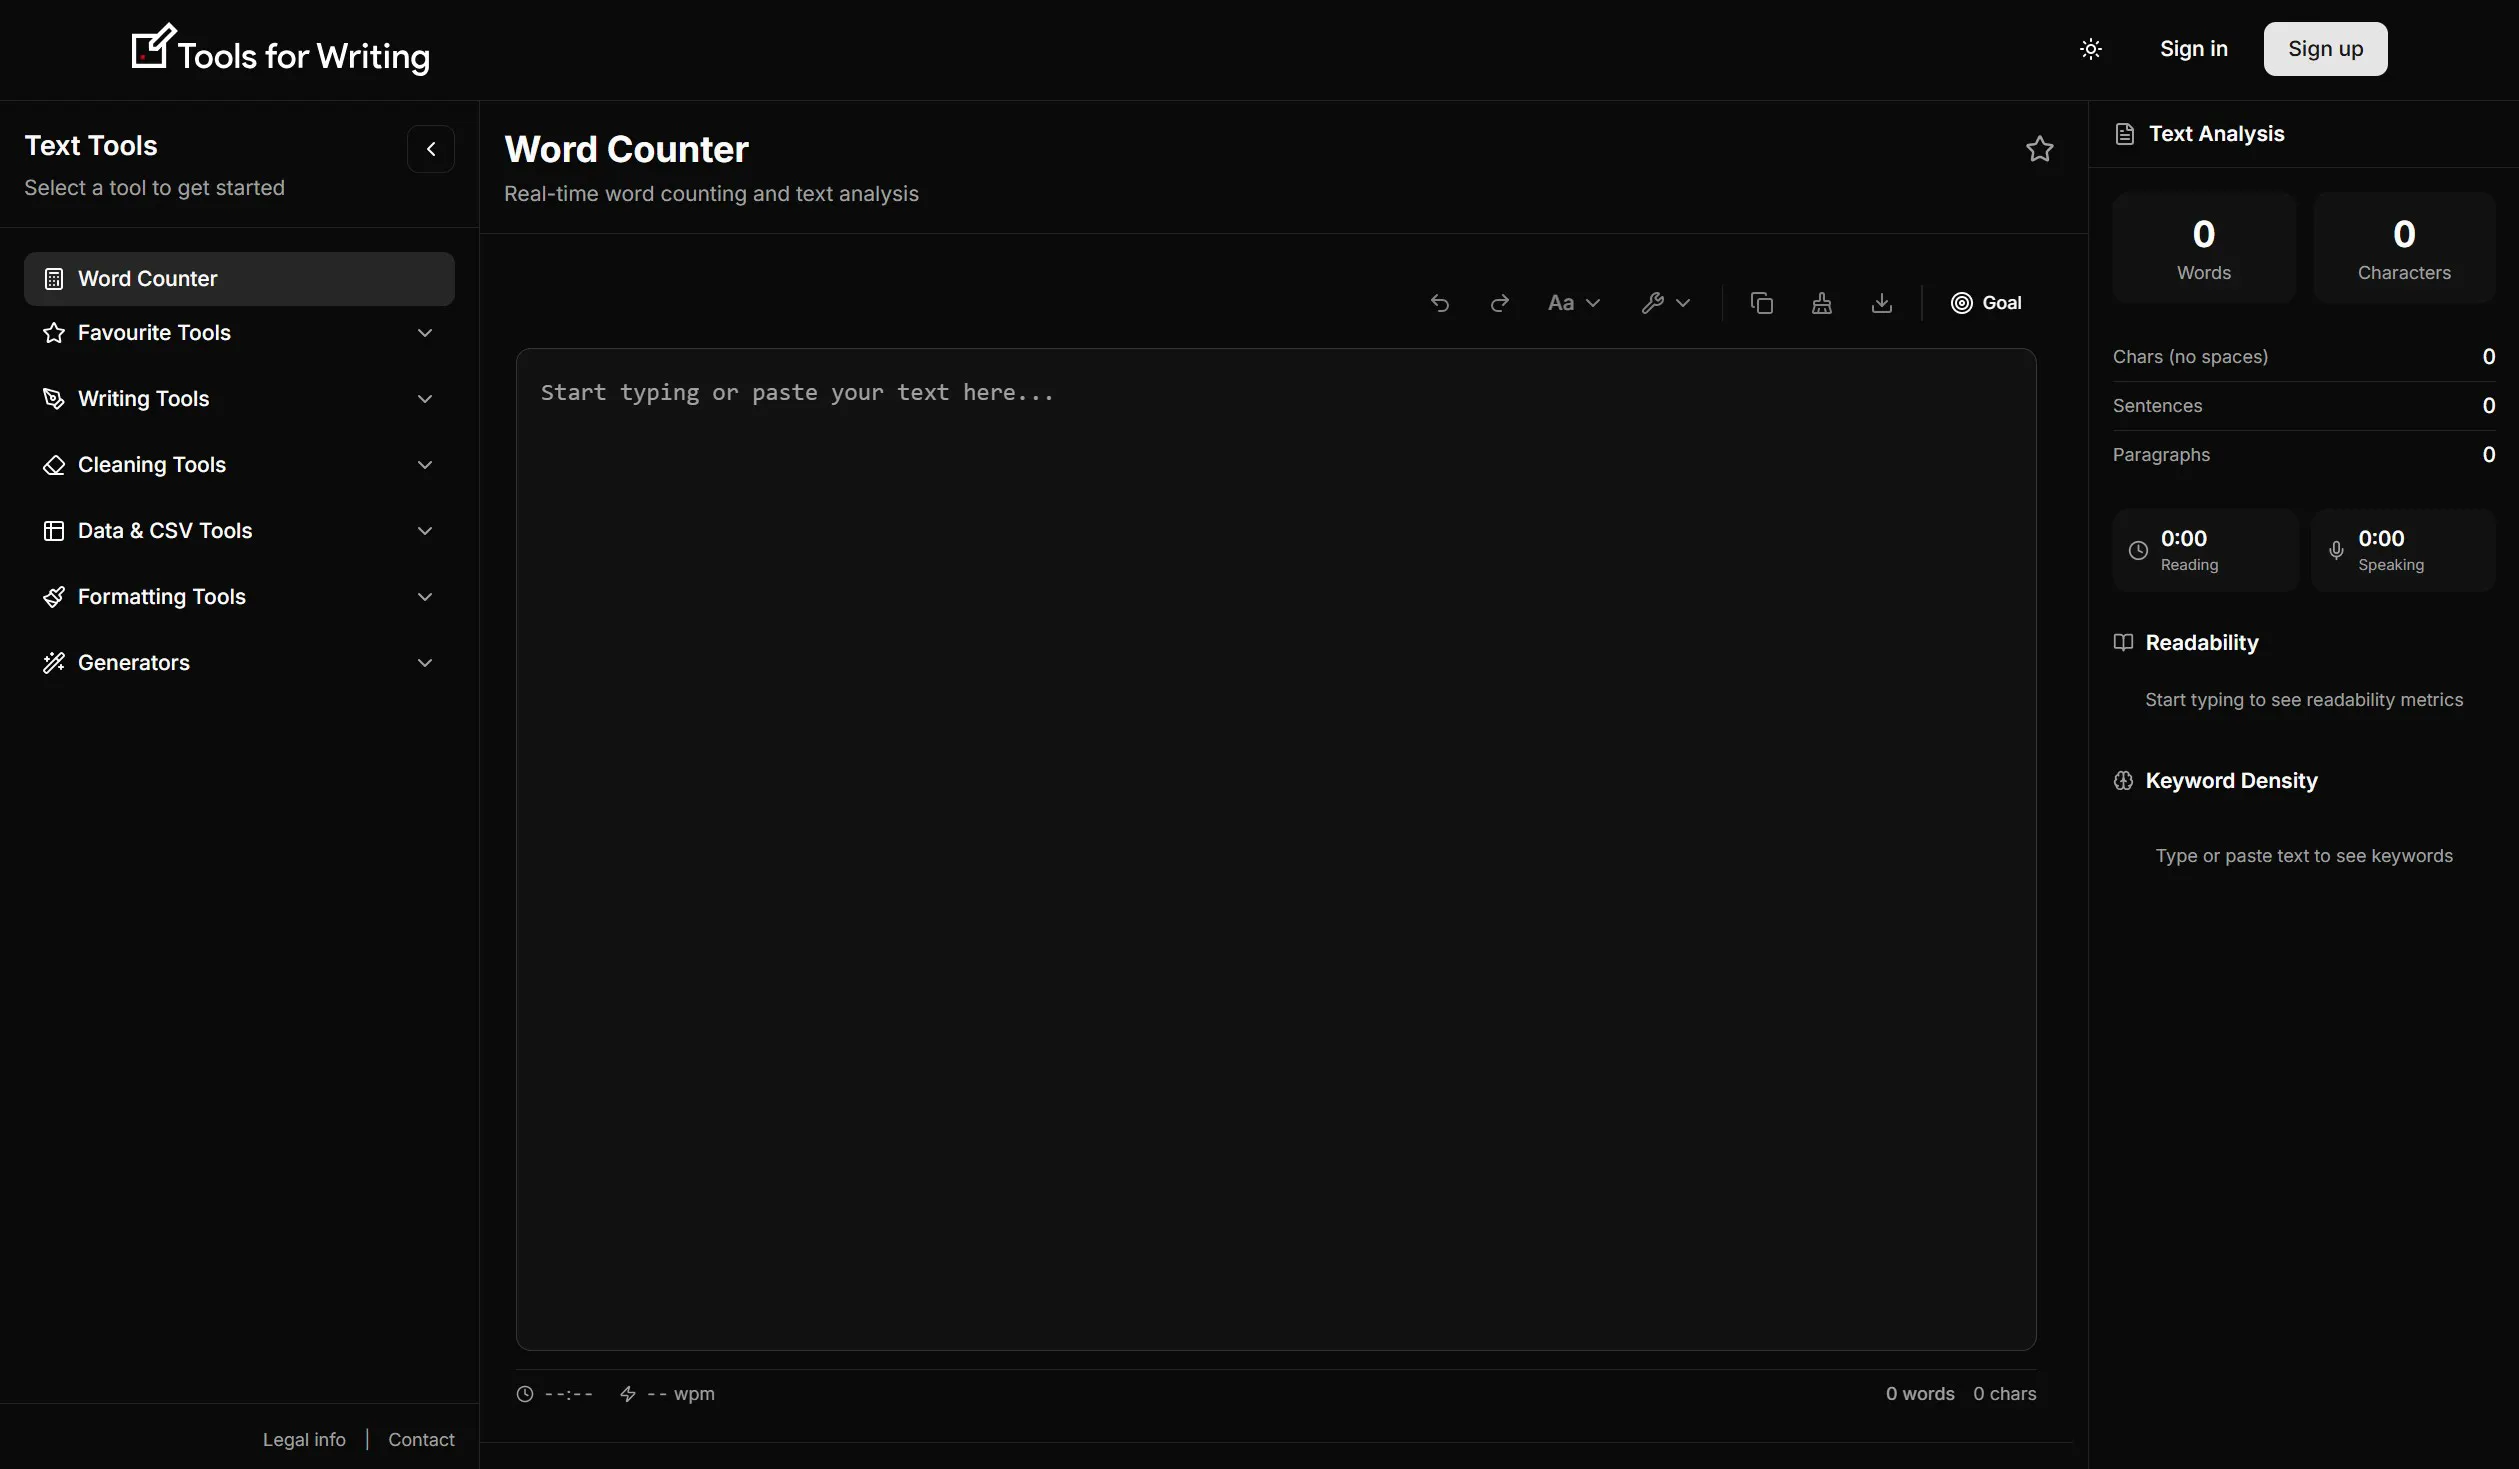This screenshot has width=2519, height=1469.
Task: Click the Reading time clock icon
Action: pyautogui.click(x=2138, y=550)
